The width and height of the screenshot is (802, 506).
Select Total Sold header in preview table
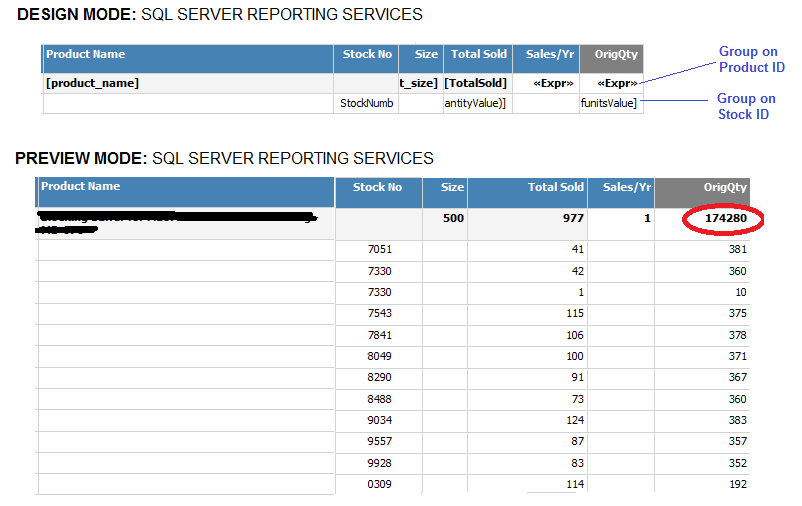pos(527,192)
